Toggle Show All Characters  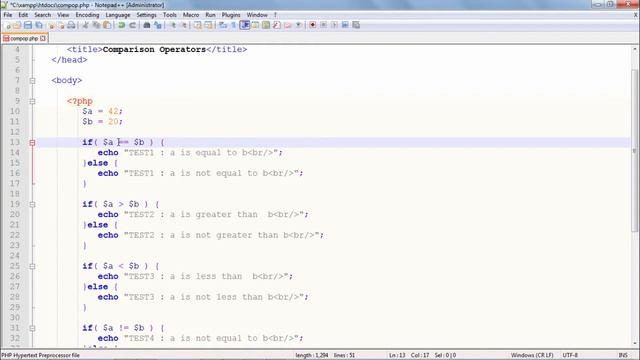(233, 25)
